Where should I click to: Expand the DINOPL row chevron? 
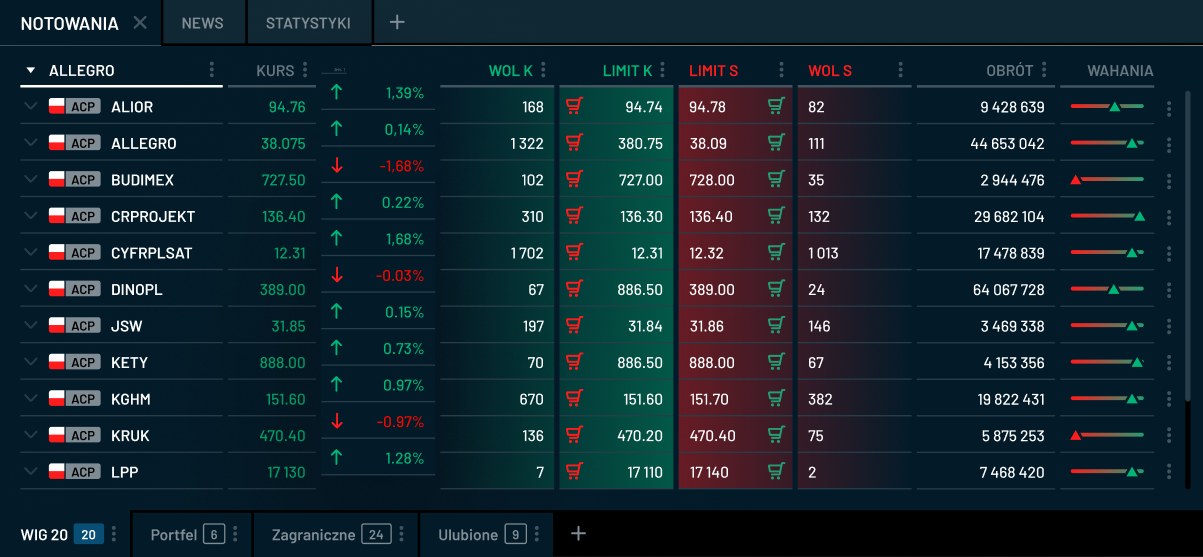pyautogui.click(x=30, y=290)
